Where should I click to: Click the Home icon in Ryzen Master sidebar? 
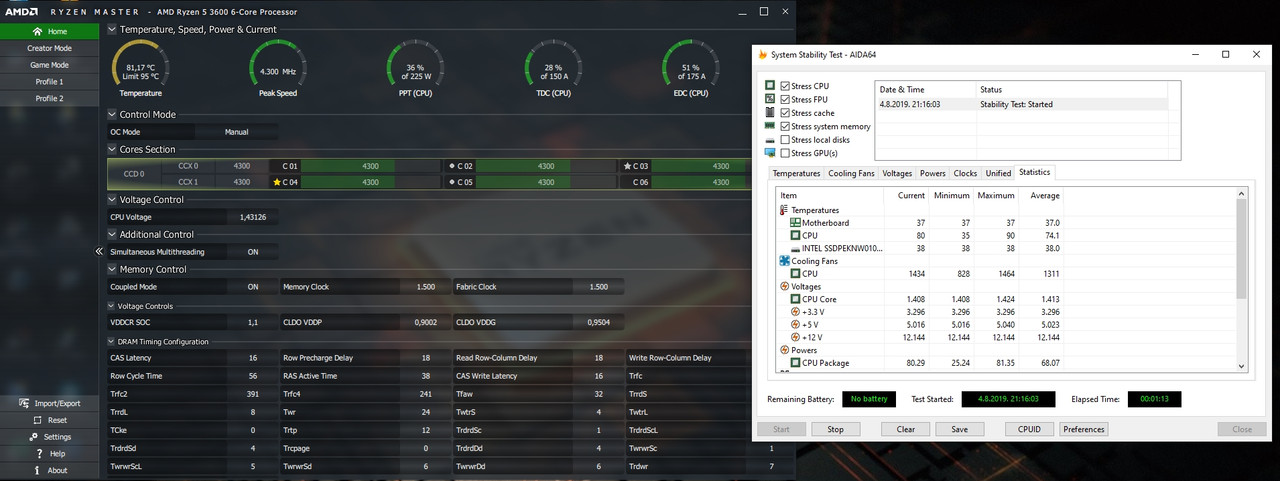[x=37, y=31]
